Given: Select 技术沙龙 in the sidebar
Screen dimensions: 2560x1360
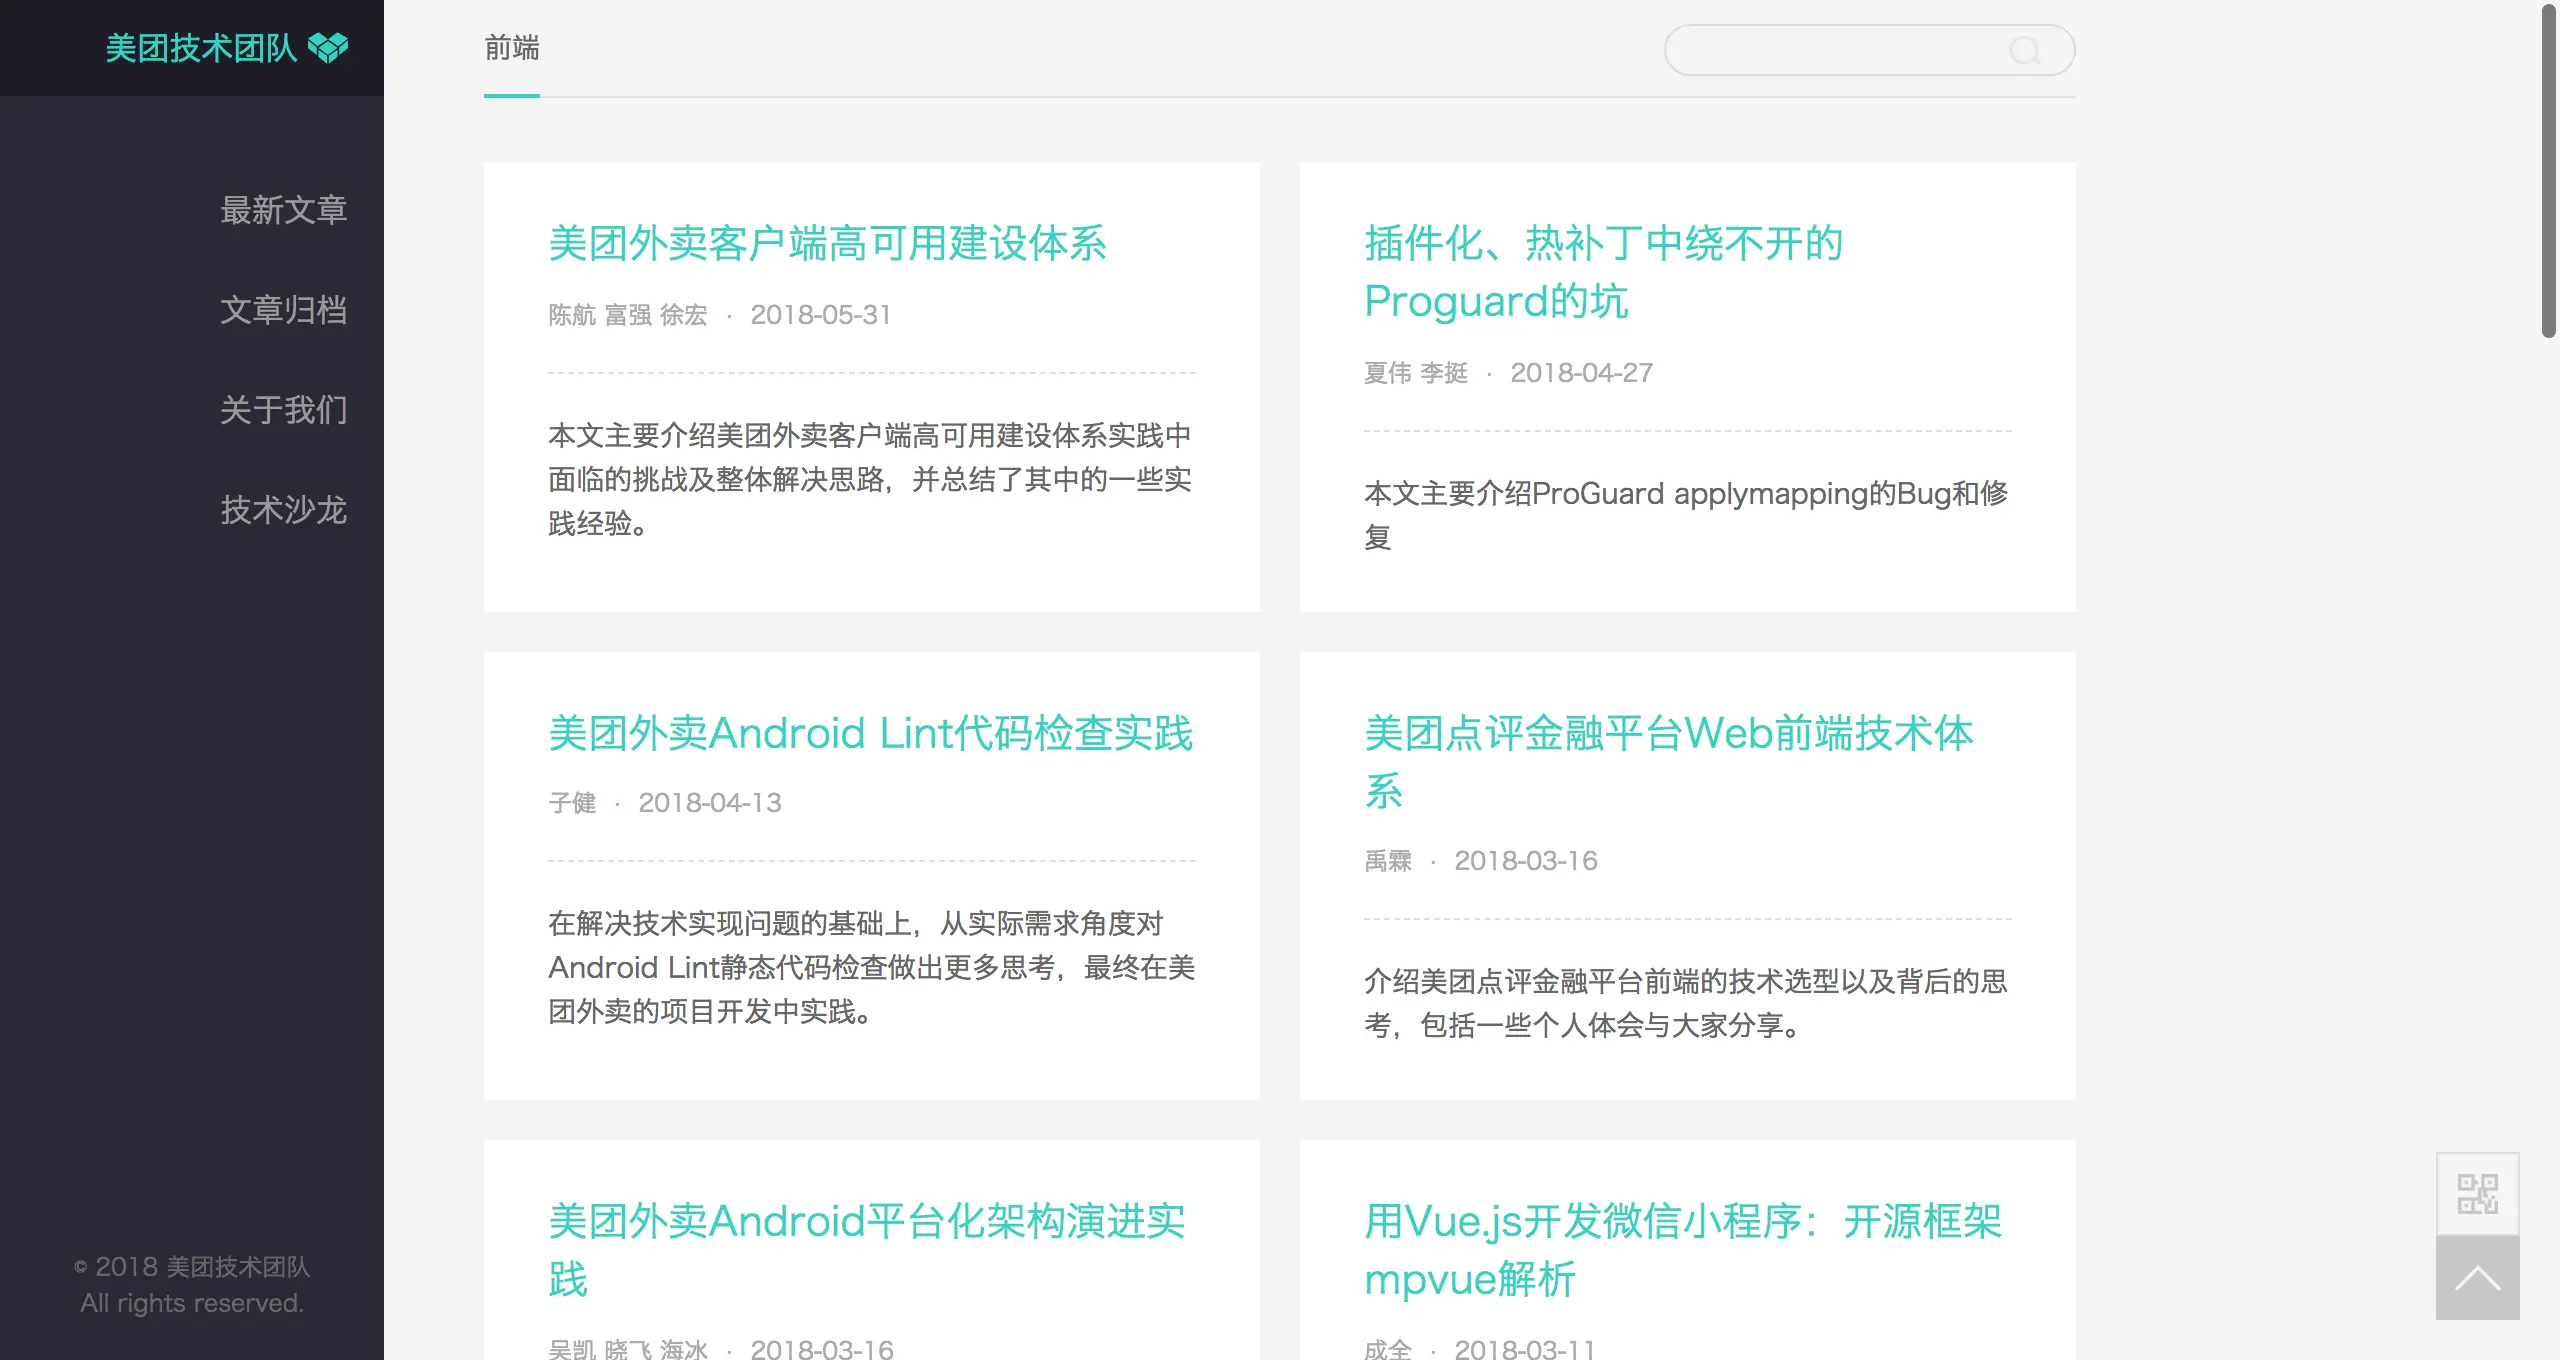Looking at the screenshot, I should click(x=283, y=510).
